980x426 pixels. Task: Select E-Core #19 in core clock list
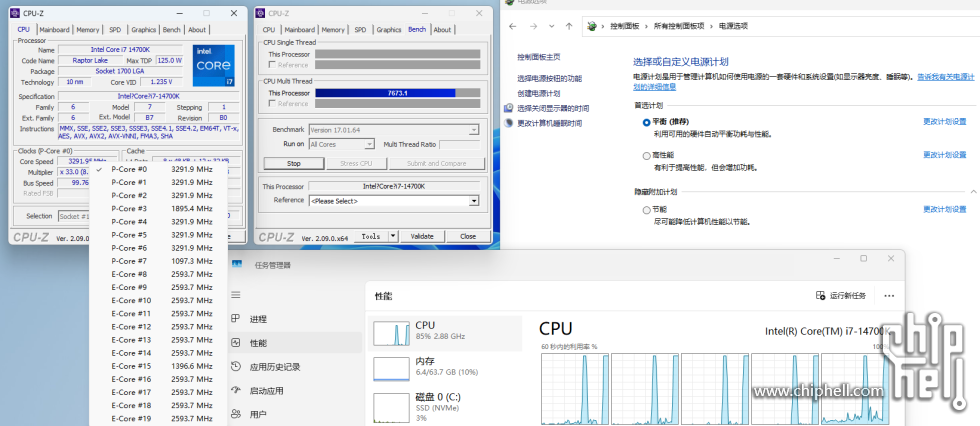(x=159, y=419)
